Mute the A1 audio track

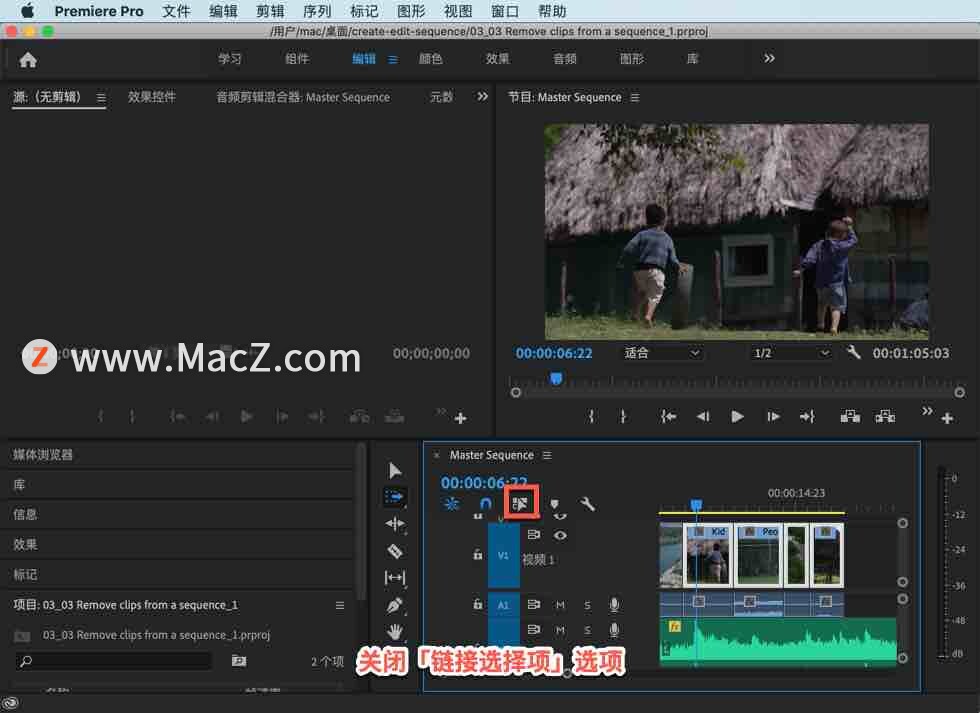560,605
